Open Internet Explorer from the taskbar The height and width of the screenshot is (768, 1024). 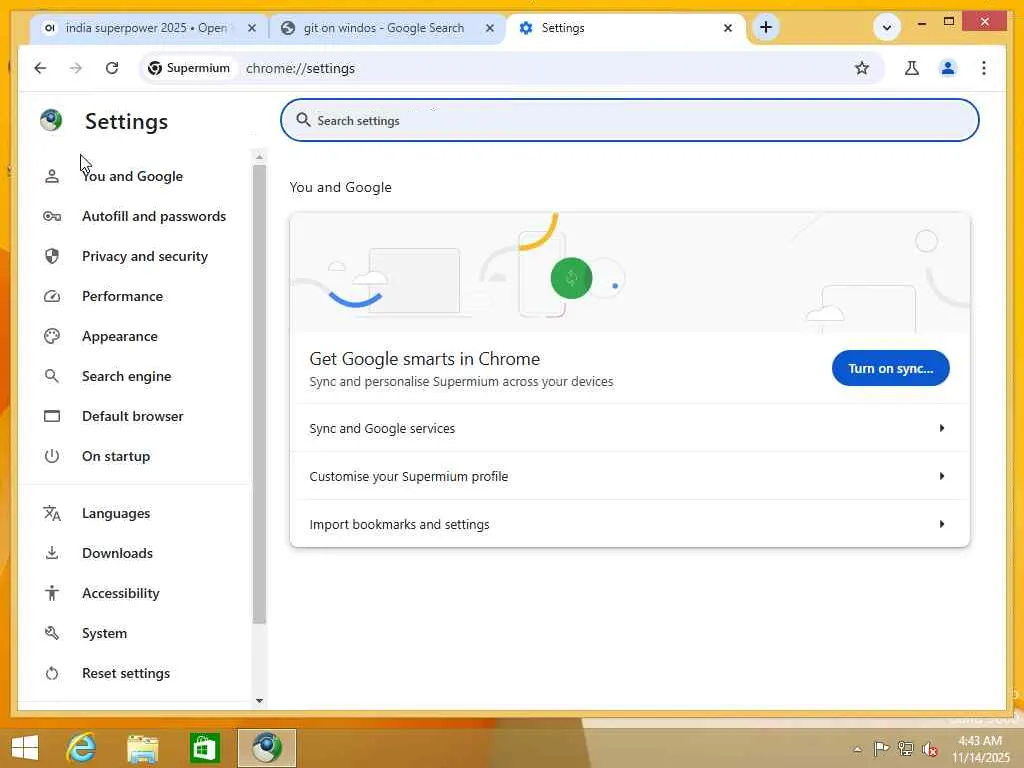82,748
